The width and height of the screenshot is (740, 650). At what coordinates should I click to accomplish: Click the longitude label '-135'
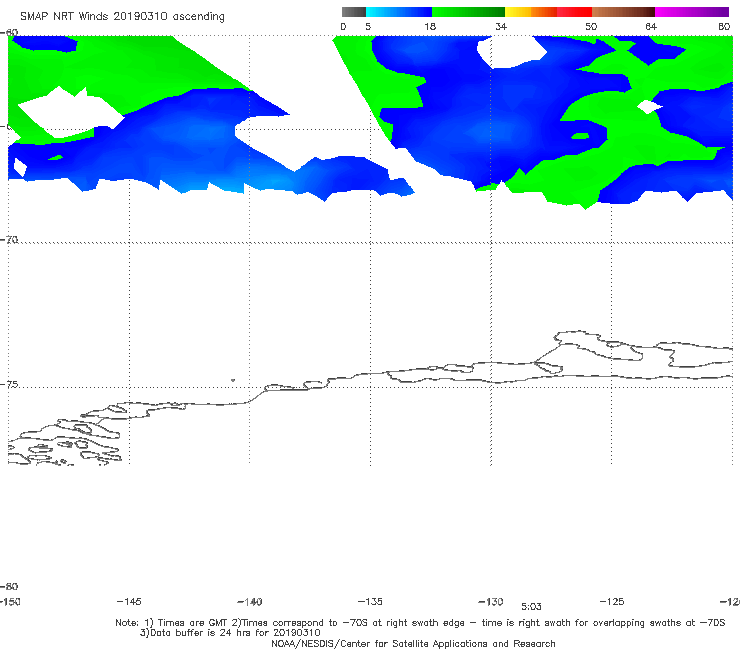click(x=370, y=601)
